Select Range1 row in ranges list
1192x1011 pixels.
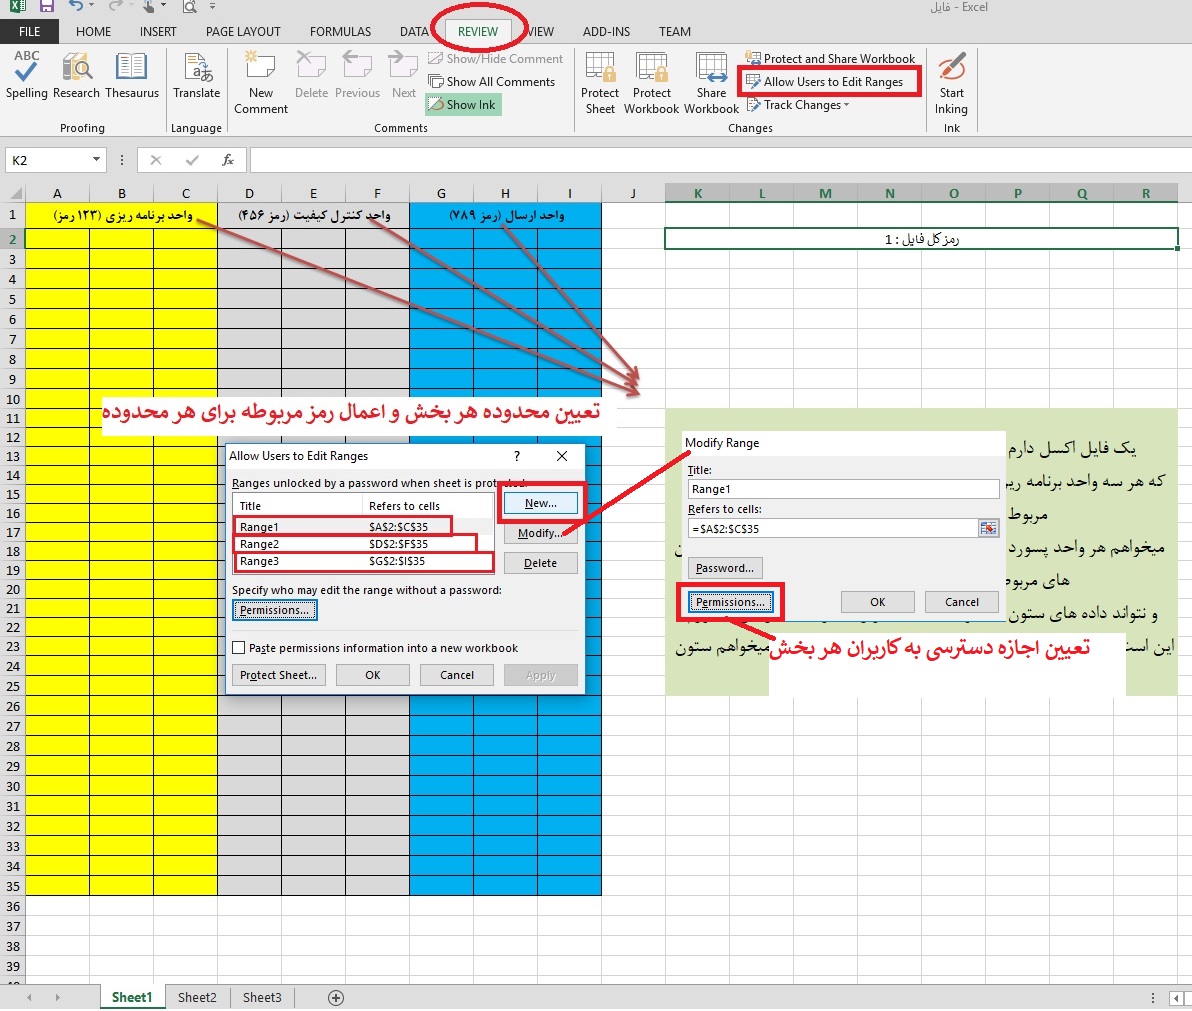coord(363,527)
